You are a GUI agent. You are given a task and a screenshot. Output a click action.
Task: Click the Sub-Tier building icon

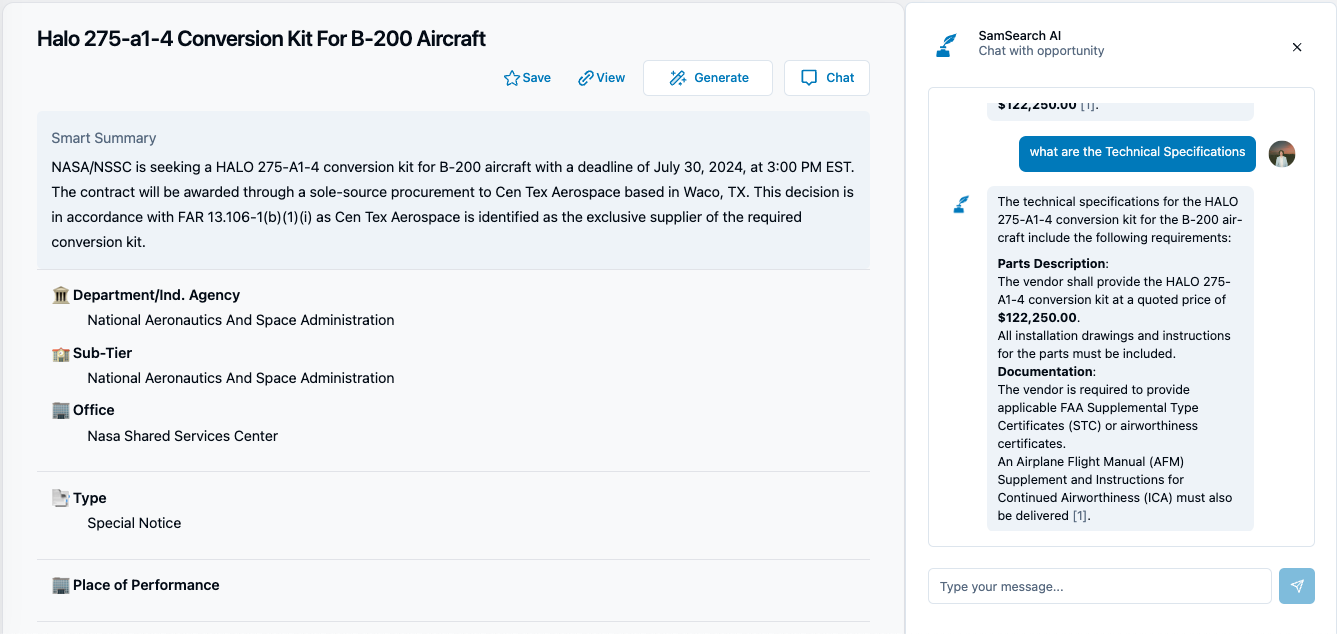(x=61, y=353)
